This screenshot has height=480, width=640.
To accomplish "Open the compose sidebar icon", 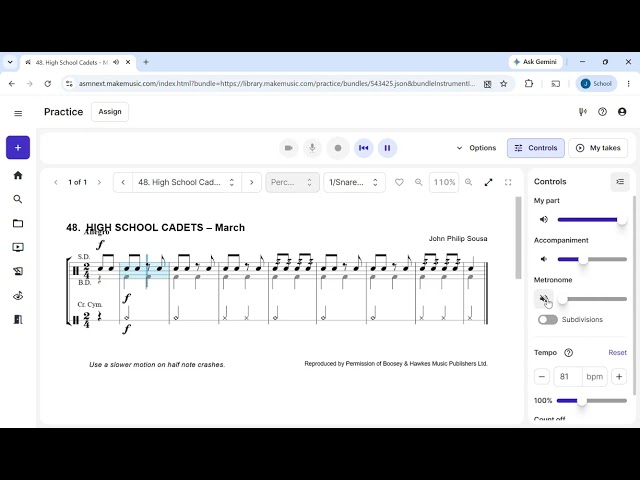I will tap(18, 271).
